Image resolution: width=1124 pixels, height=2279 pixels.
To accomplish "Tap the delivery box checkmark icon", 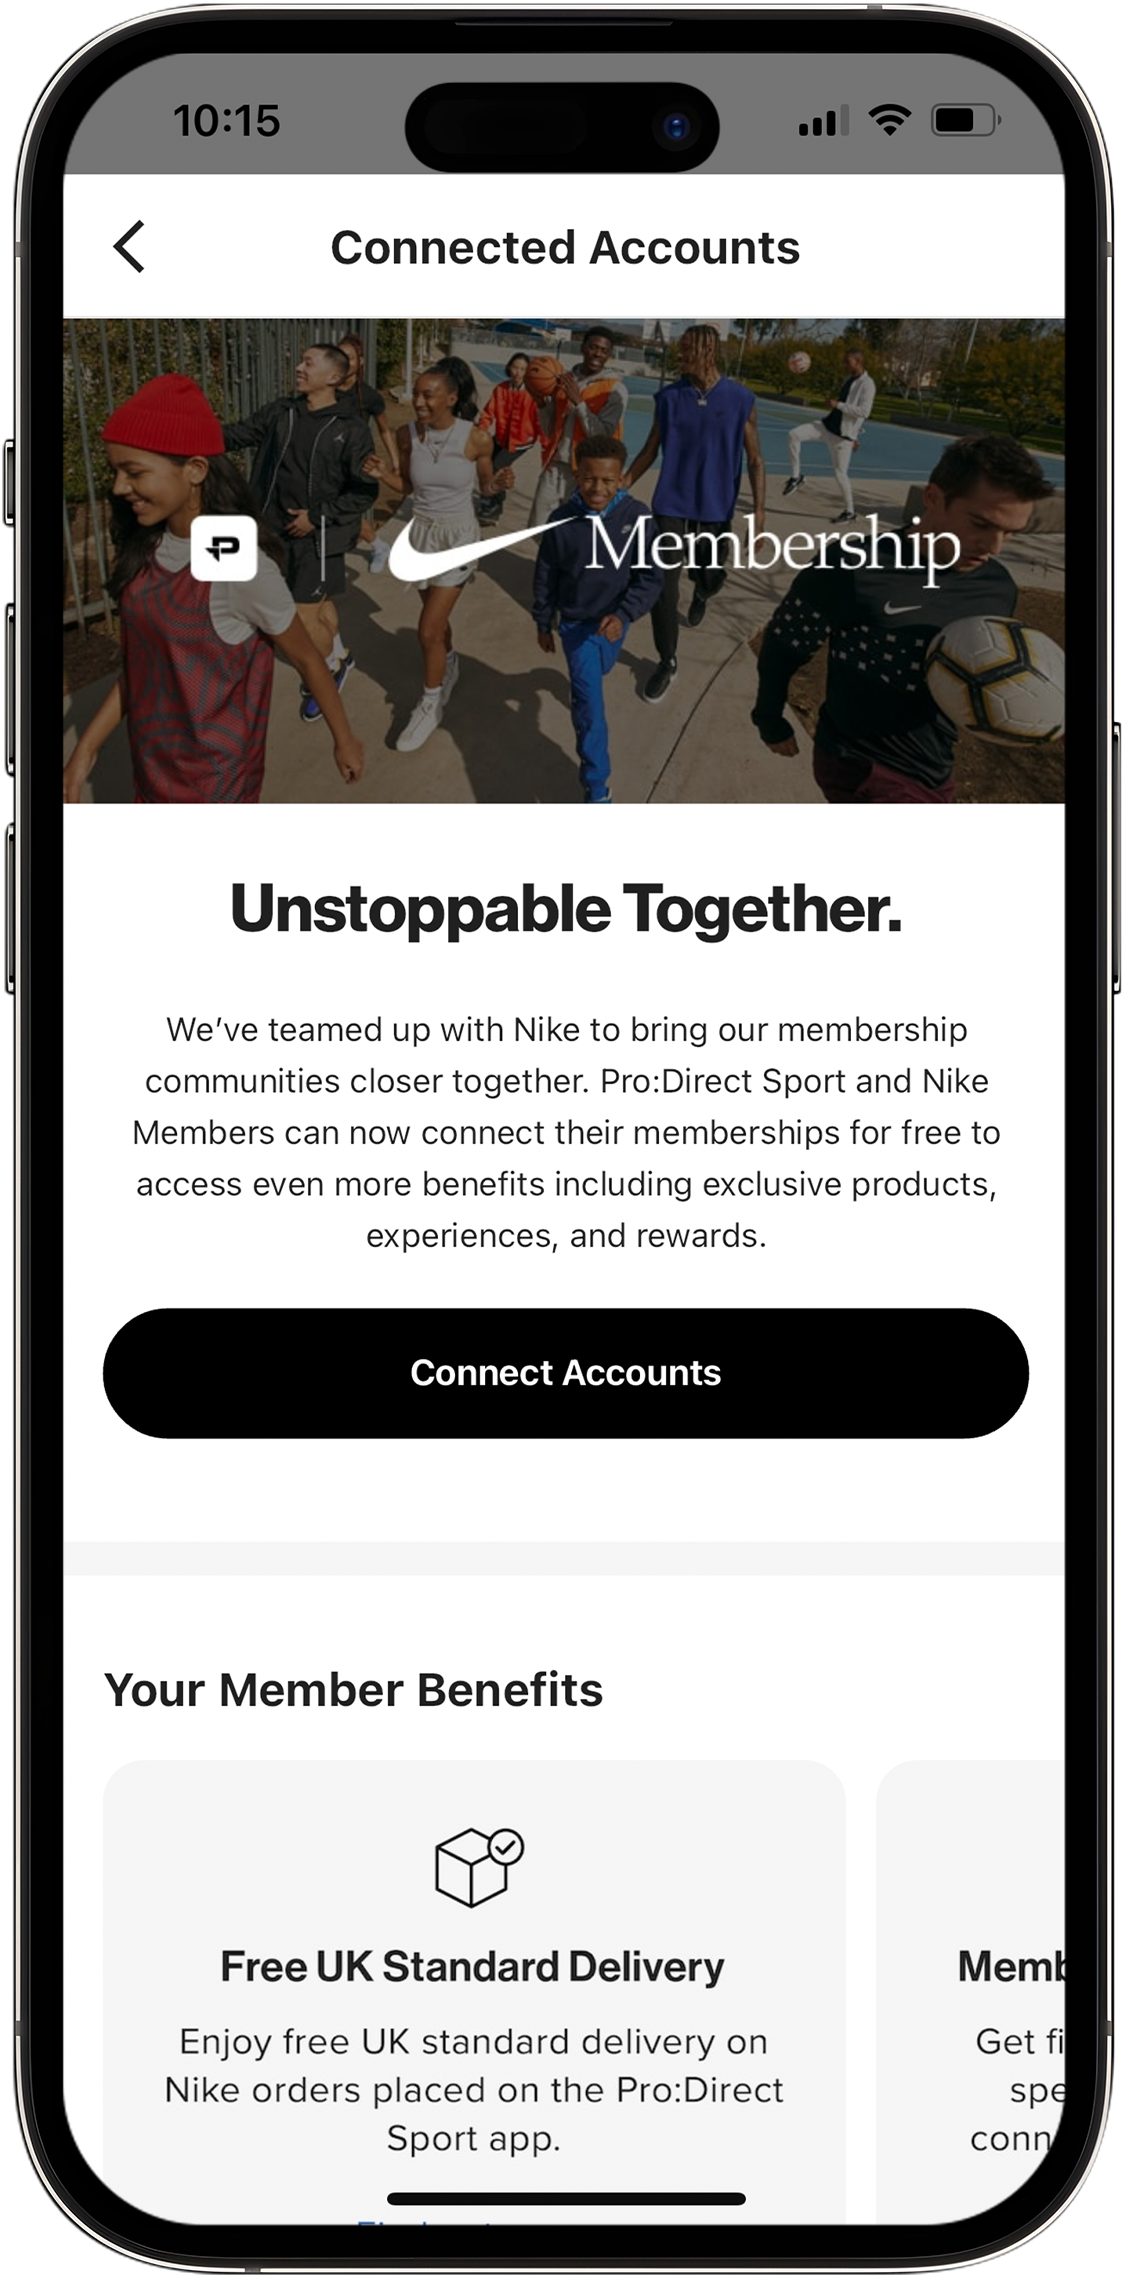I will click(x=479, y=1866).
